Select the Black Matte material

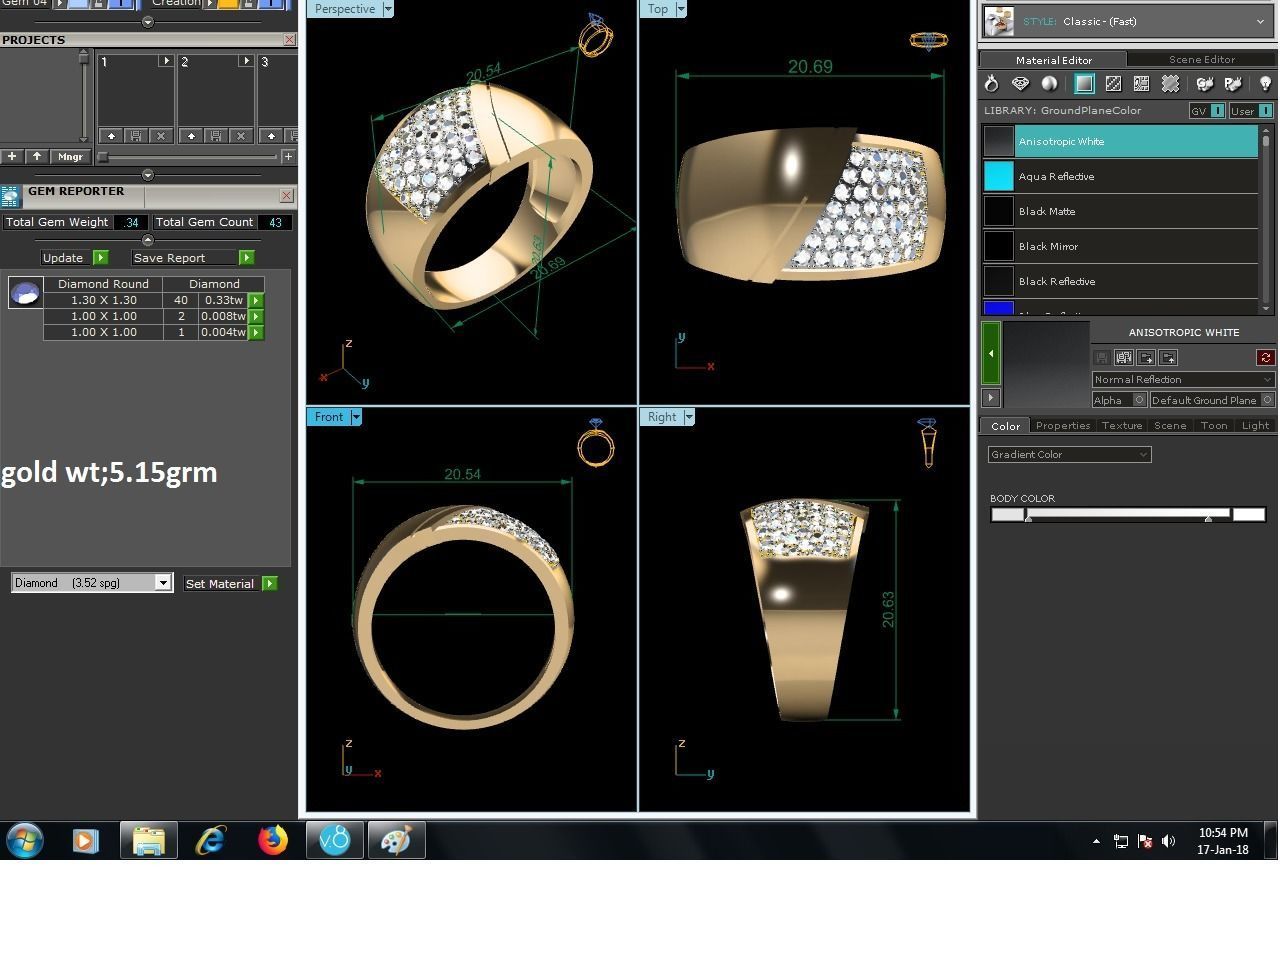[1120, 211]
